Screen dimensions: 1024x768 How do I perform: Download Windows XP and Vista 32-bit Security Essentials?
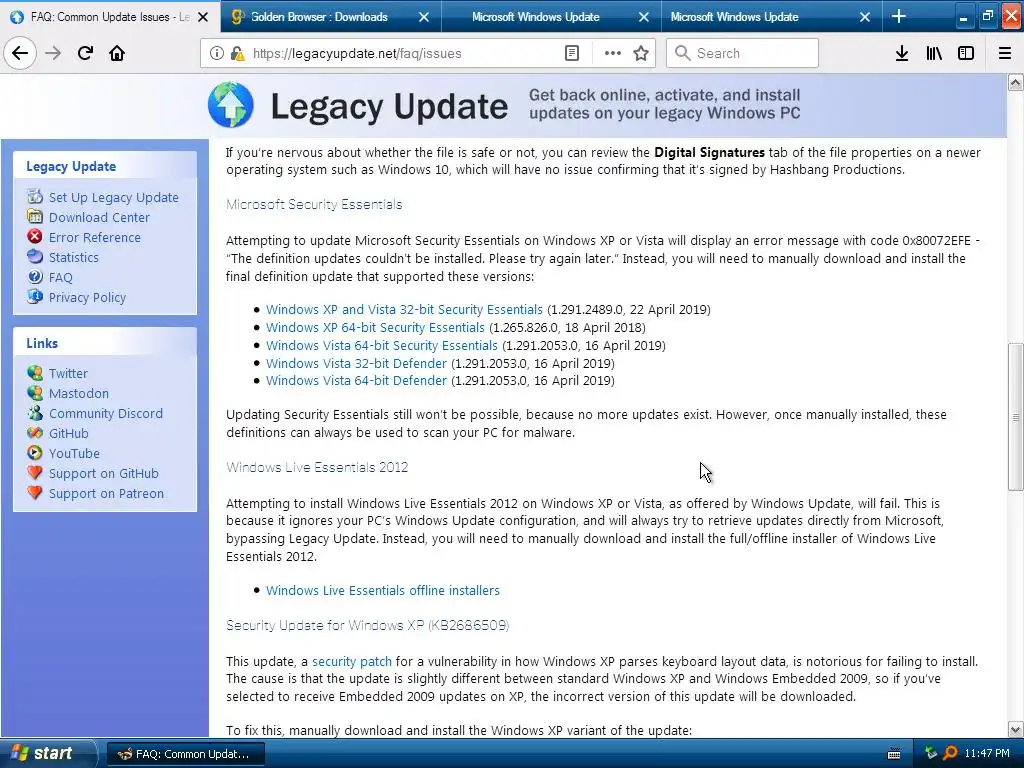[x=404, y=310]
